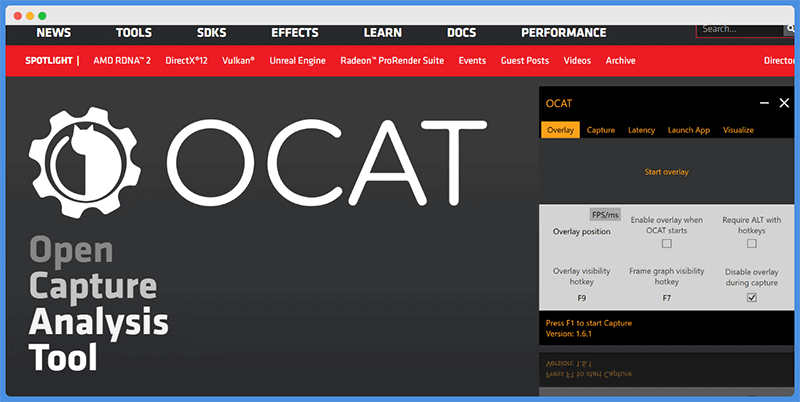Click the OCAT window title

click(x=559, y=104)
